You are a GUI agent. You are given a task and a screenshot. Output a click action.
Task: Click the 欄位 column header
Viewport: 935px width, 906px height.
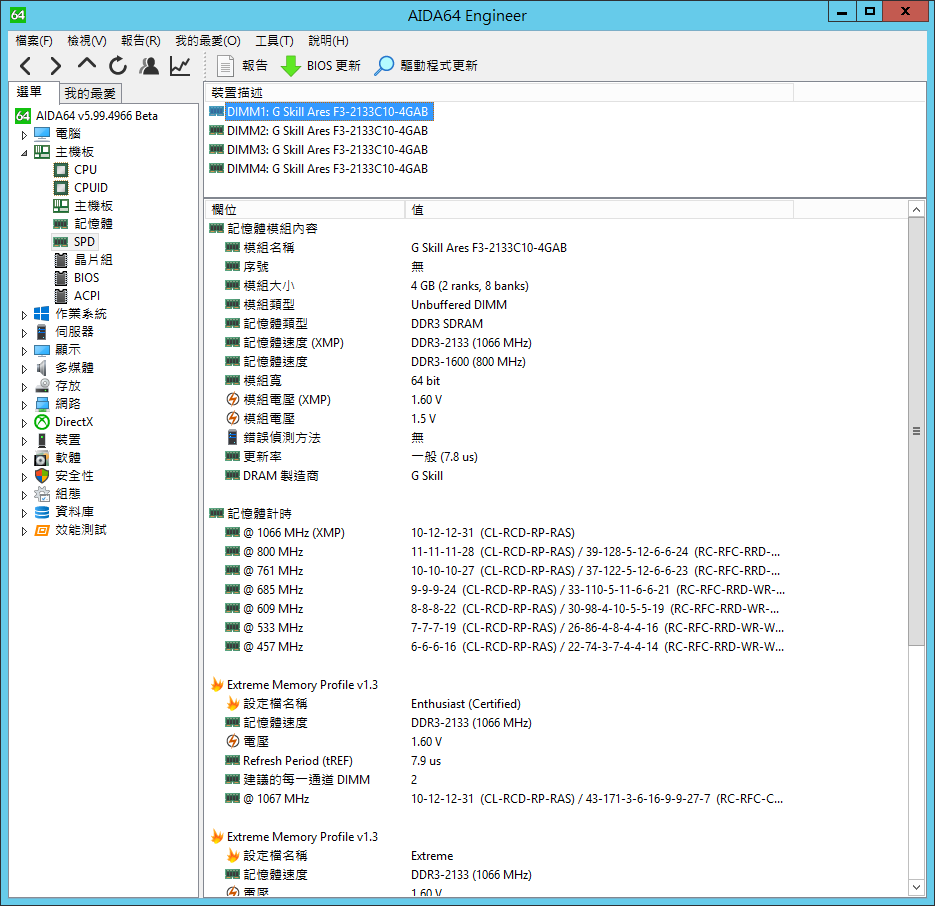[305, 210]
